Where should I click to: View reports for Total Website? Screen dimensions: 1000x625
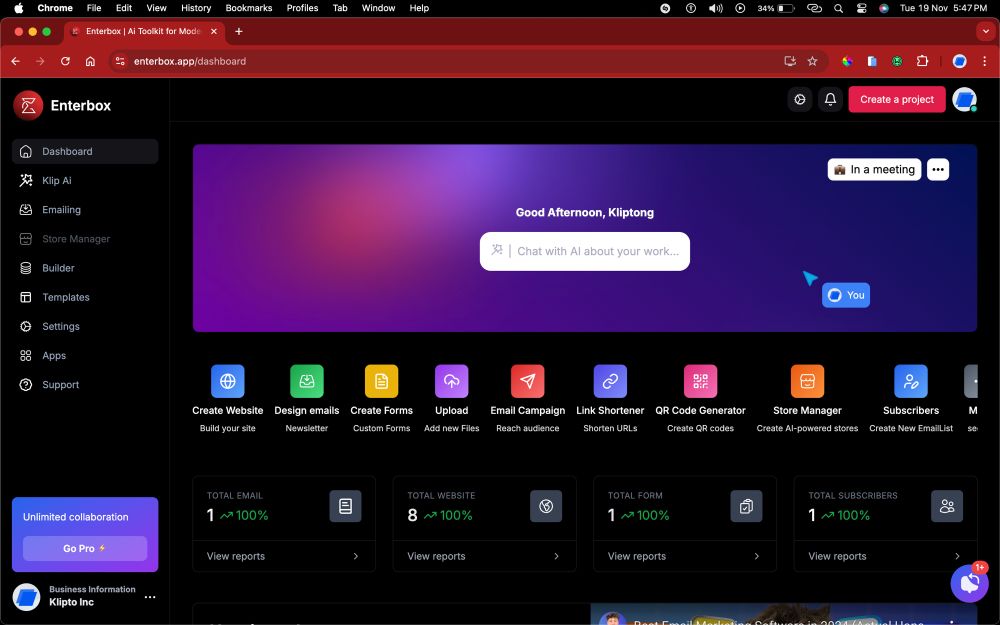pos(484,556)
